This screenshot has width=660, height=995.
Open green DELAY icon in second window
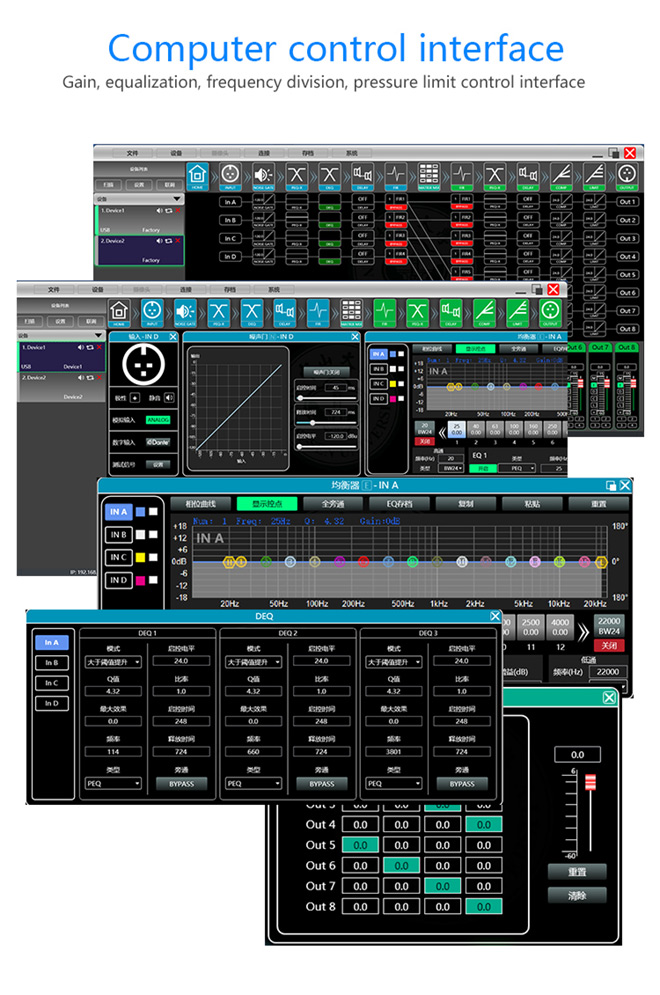click(x=451, y=313)
